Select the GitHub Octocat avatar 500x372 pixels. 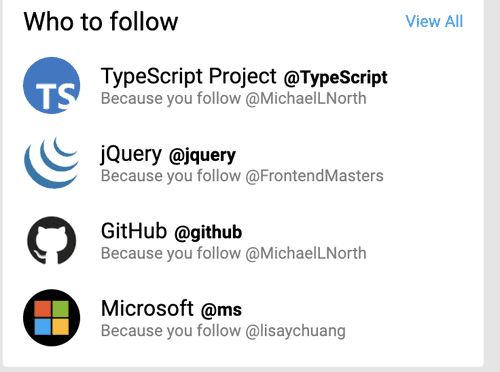[52, 240]
